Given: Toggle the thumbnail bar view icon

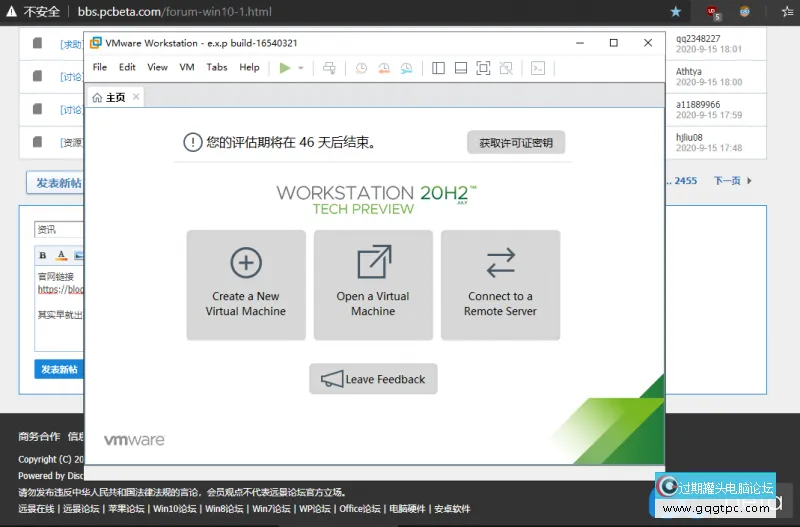Looking at the screenshot, I should [460, 68].
